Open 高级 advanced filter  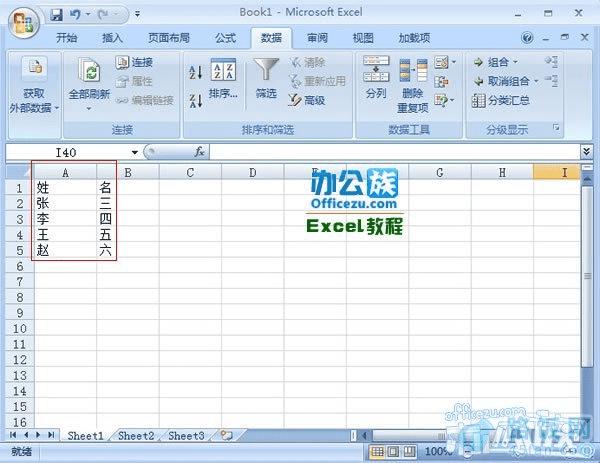coord(307,101)
